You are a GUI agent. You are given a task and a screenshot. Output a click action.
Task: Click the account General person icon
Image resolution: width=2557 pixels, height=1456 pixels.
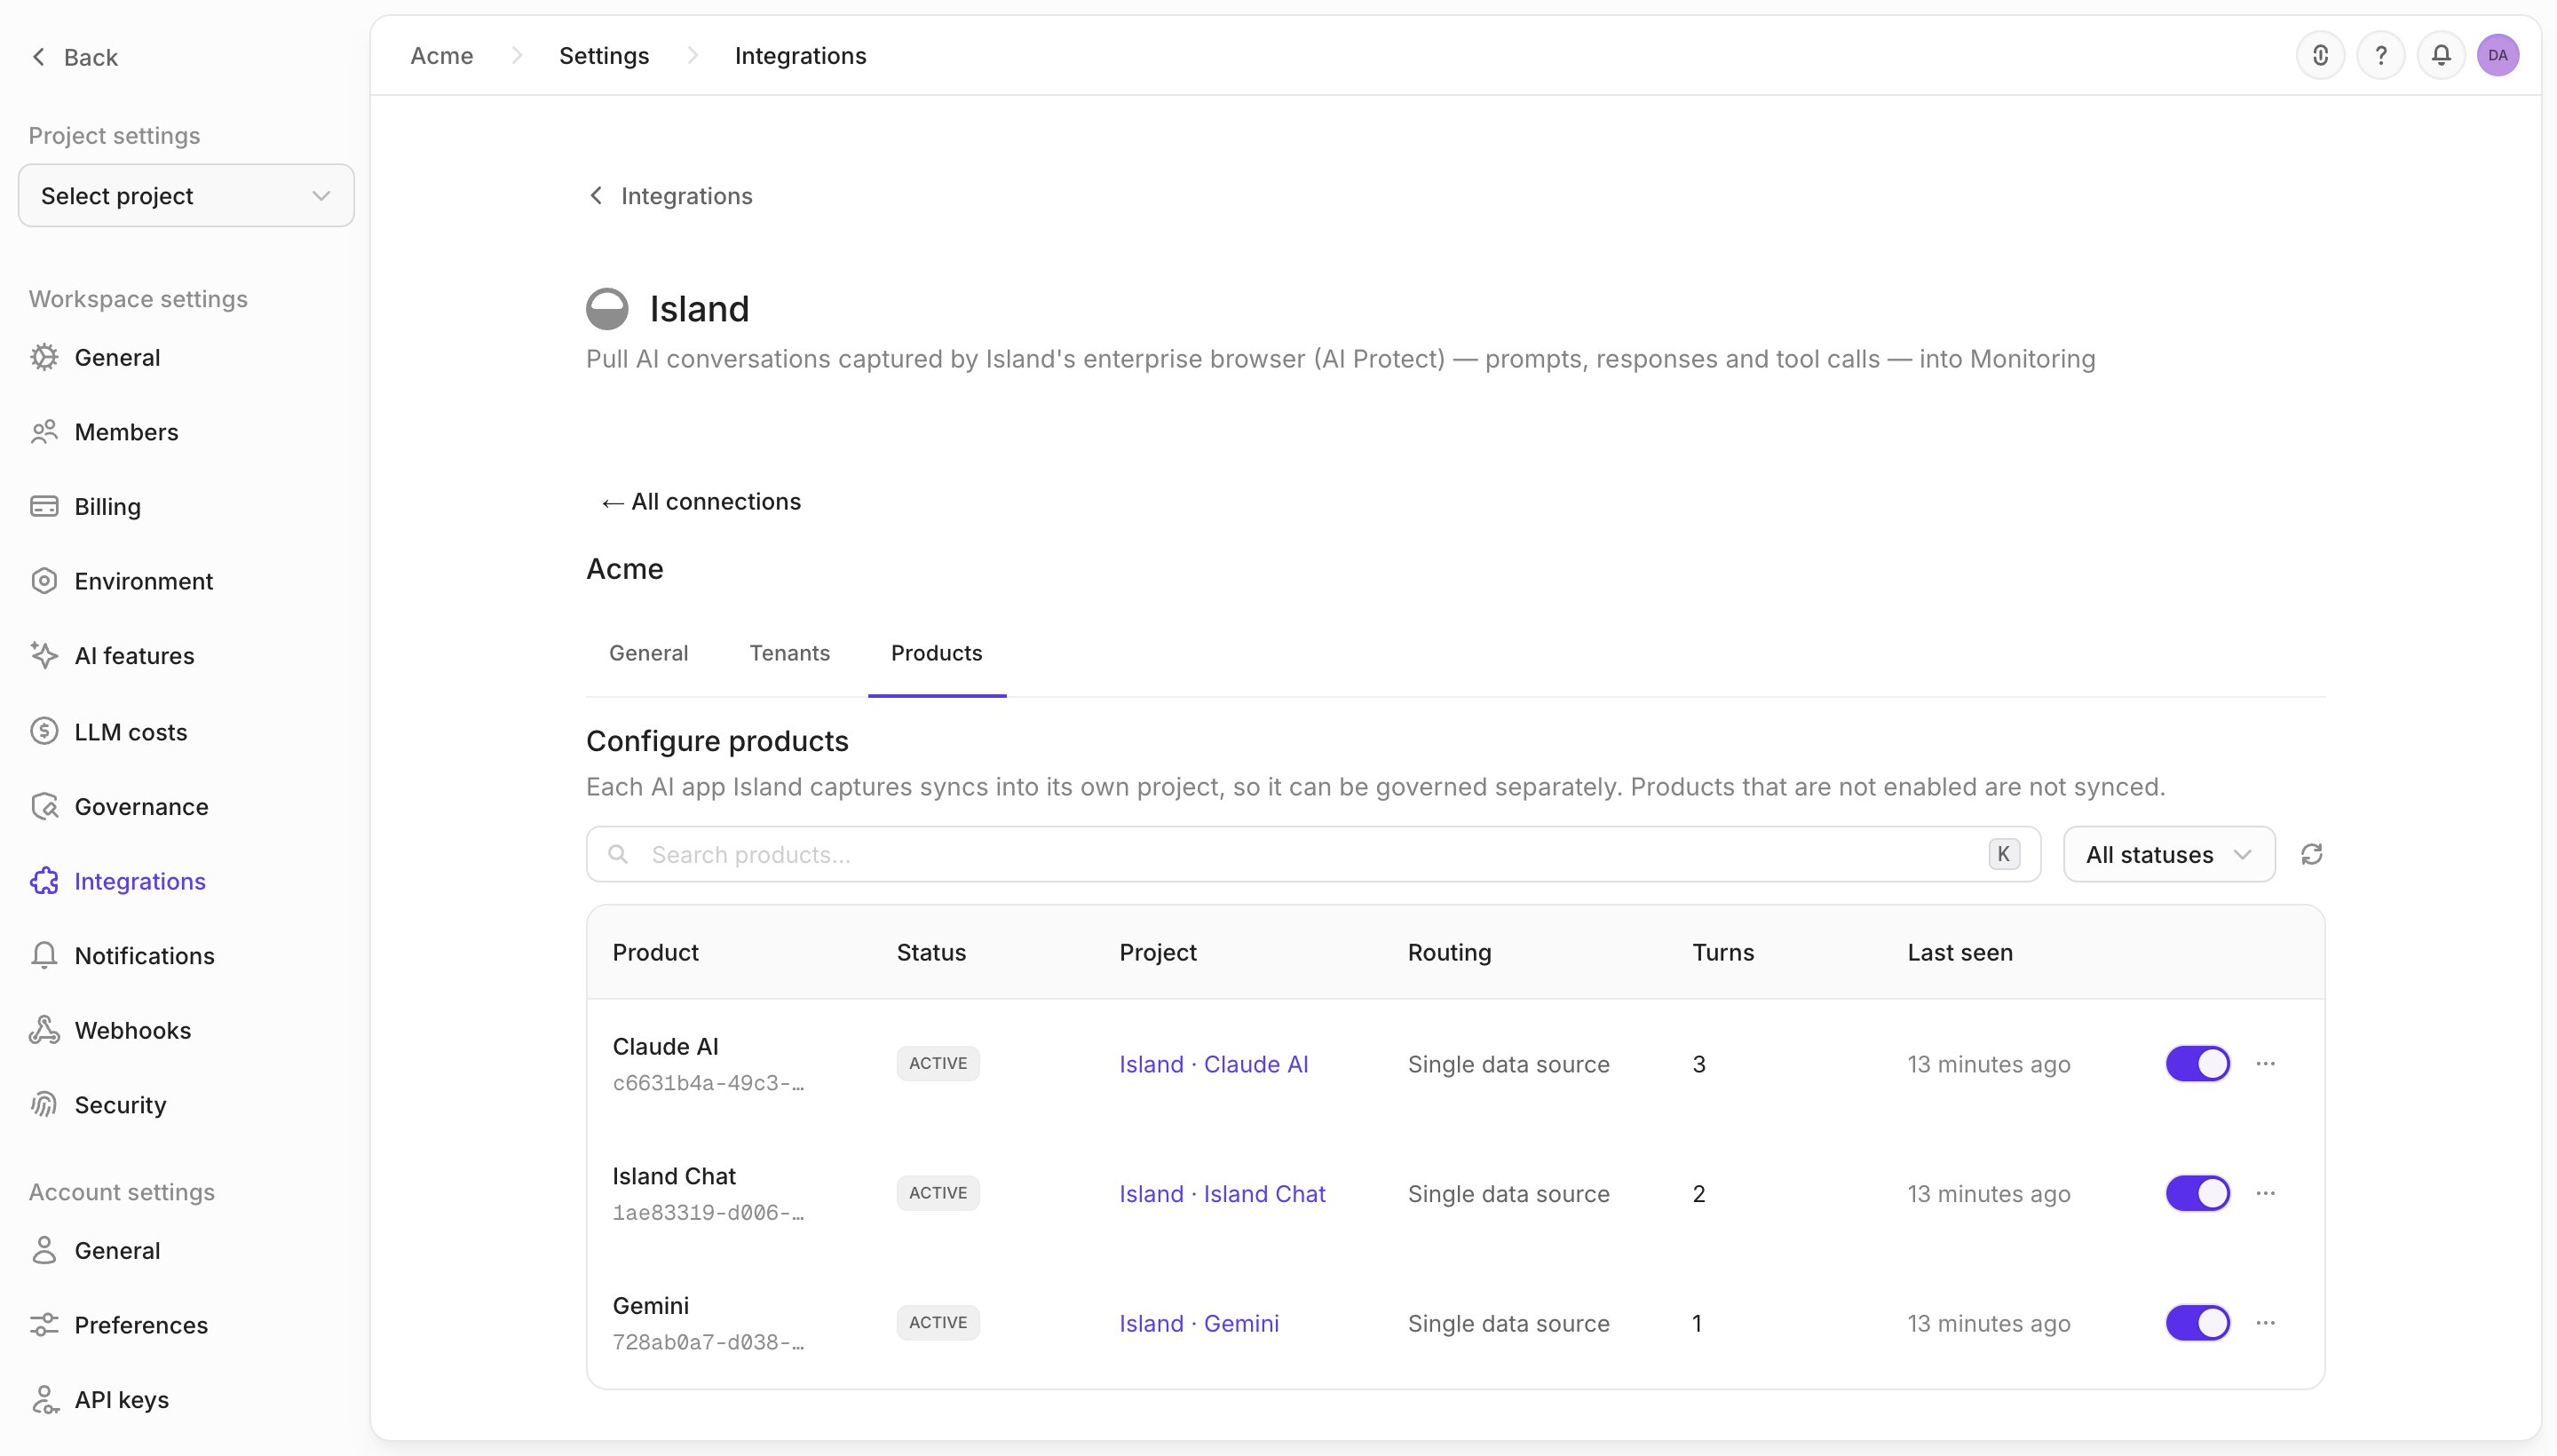point(44,1250)
